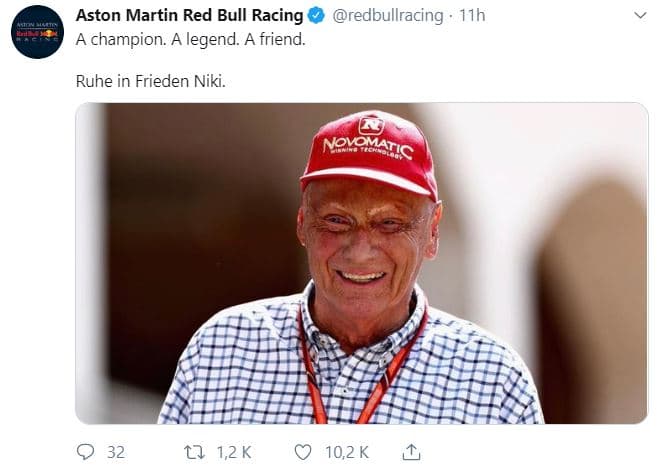Viewport: 659px width, 467px height.
Task: Expand the tweet options chevron menu
Action: (x=640, y=16)
